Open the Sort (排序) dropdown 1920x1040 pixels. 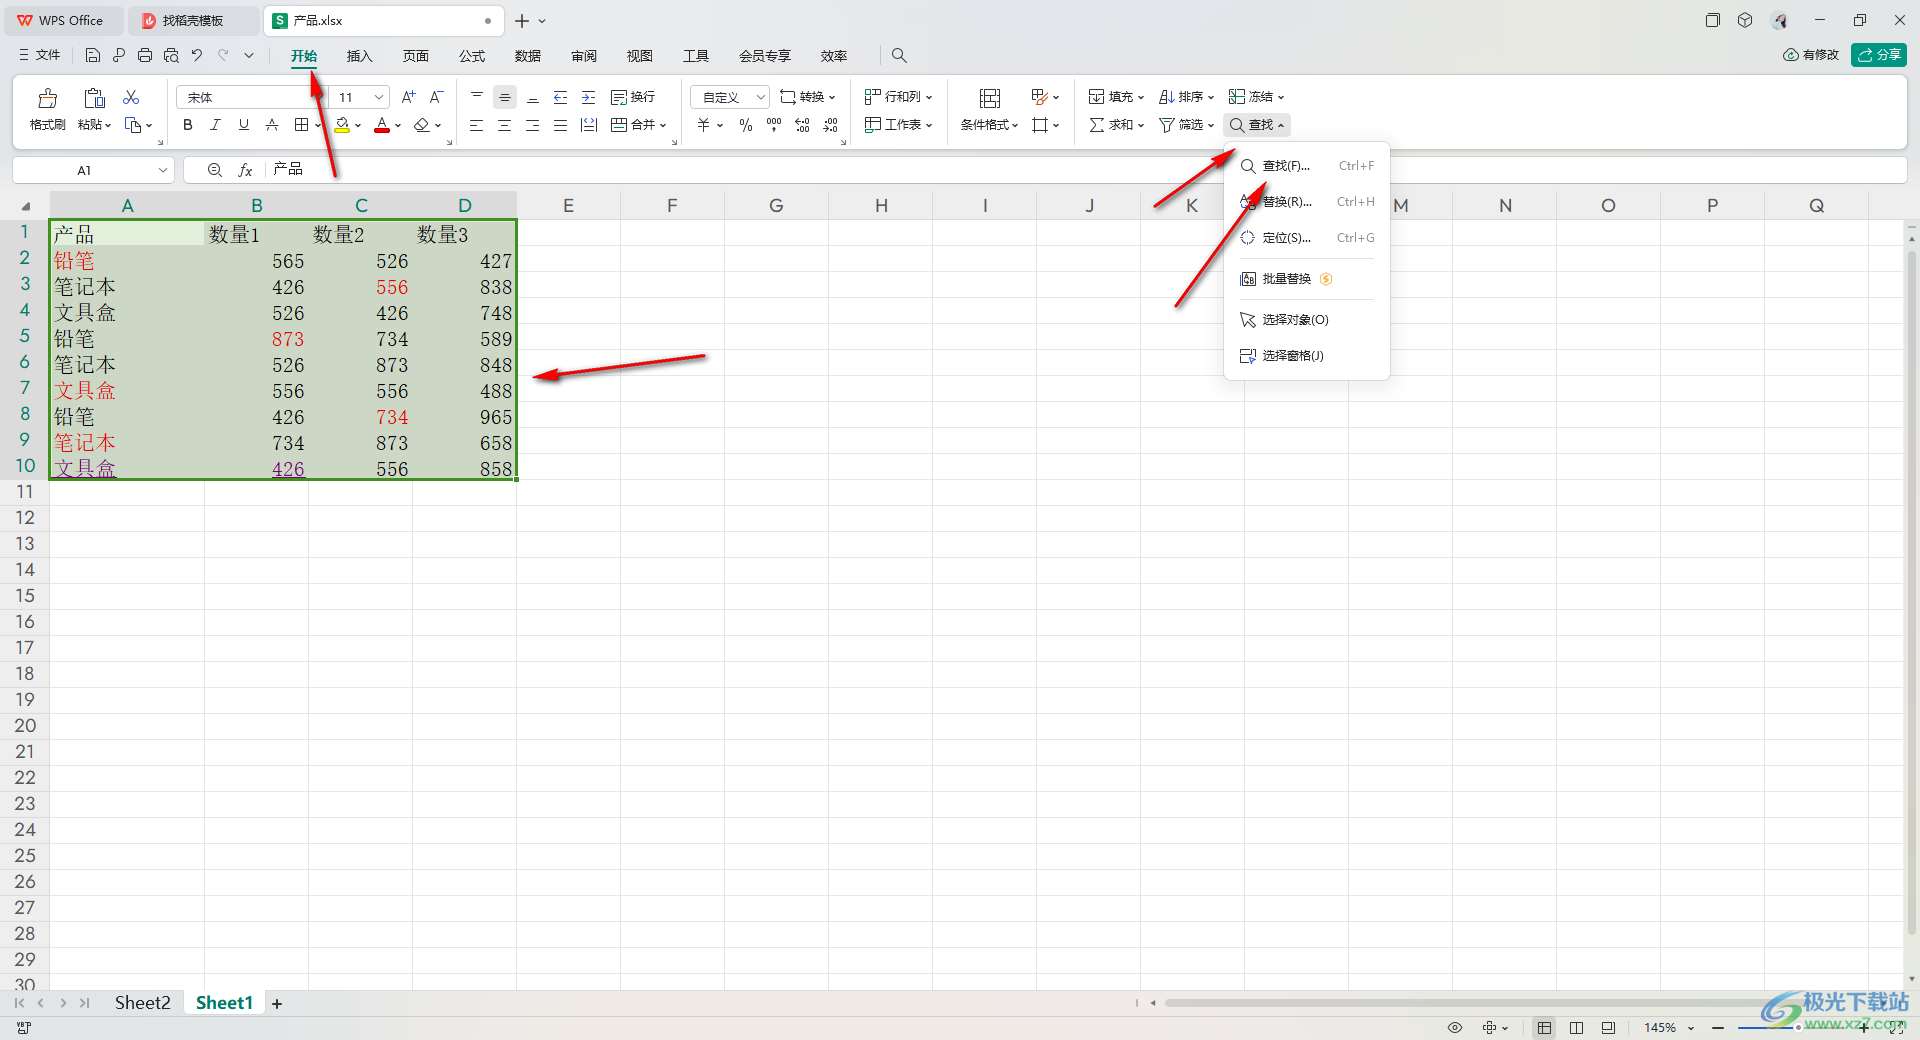[x=1186, y=97]
